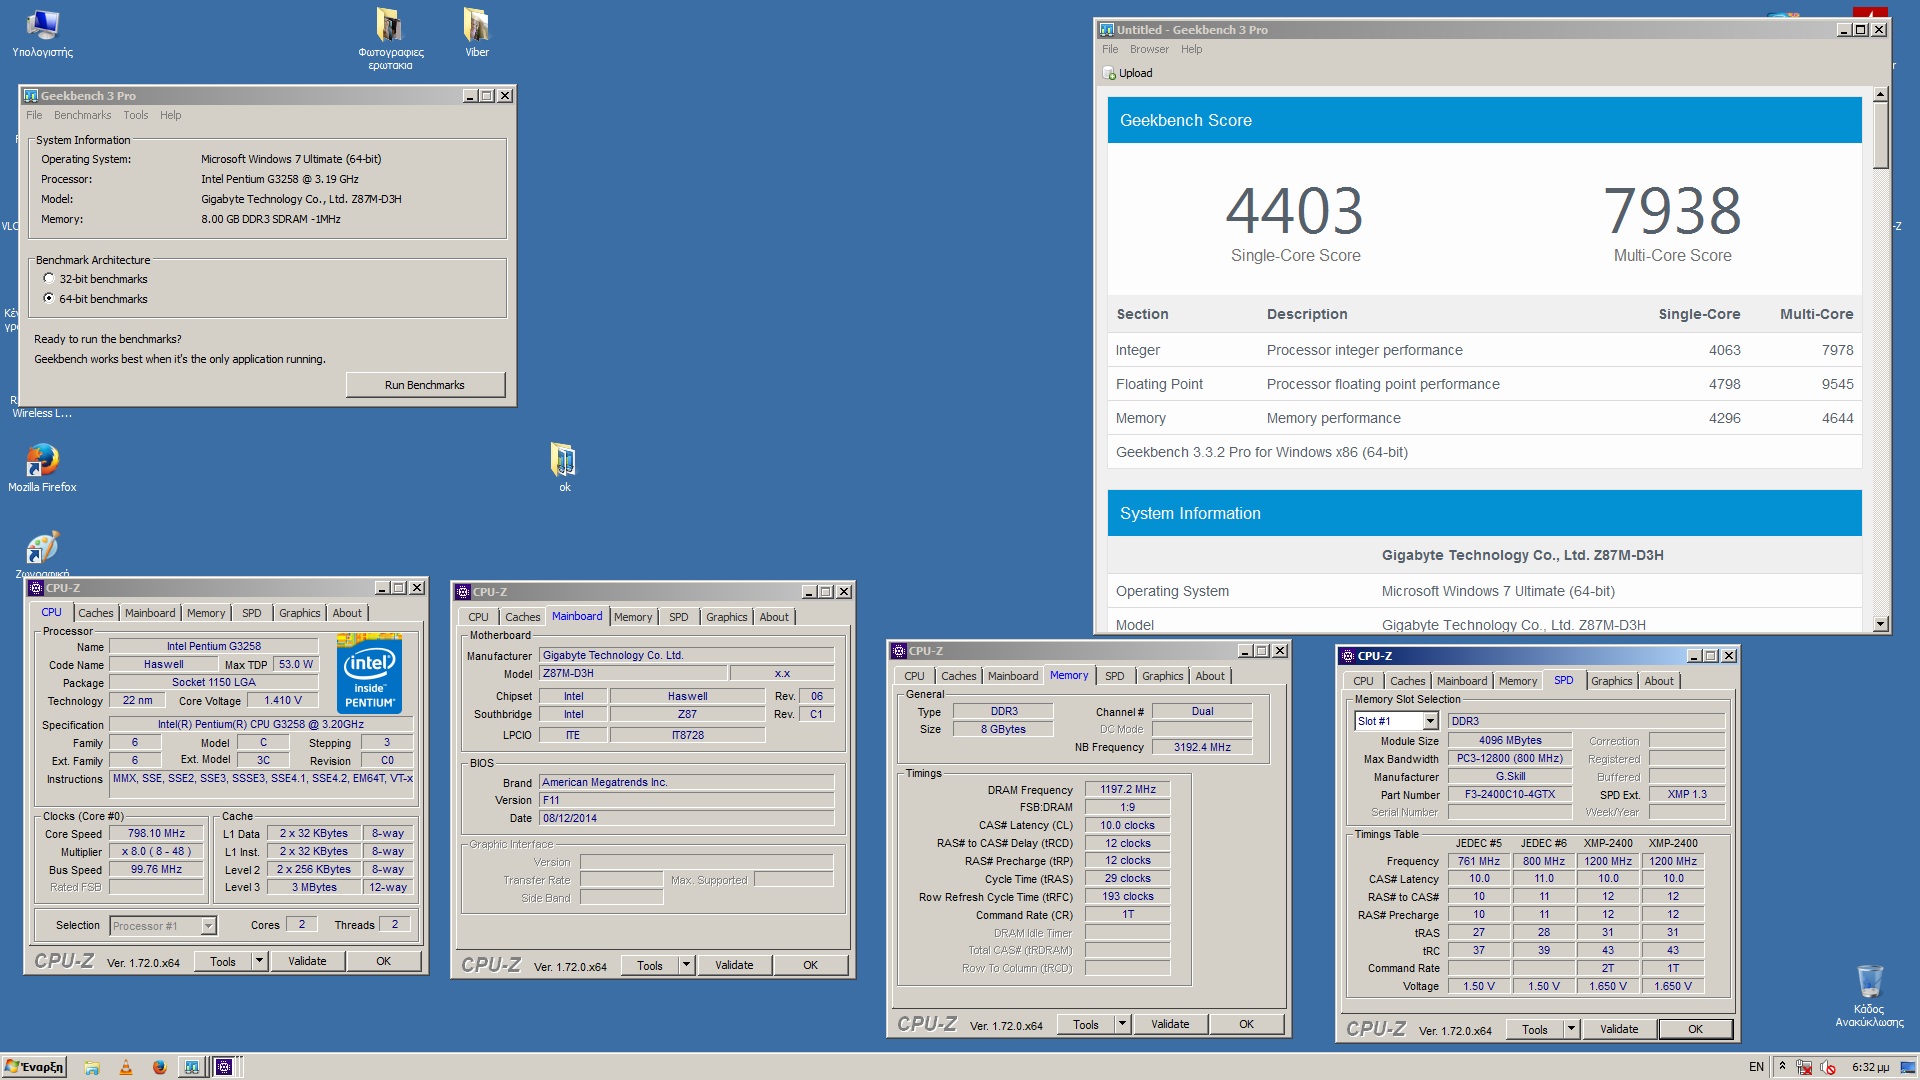Click OK in CPU-Z SPD window
Viewport: 1920px width, 1080px height.
coord(1695,1029)
